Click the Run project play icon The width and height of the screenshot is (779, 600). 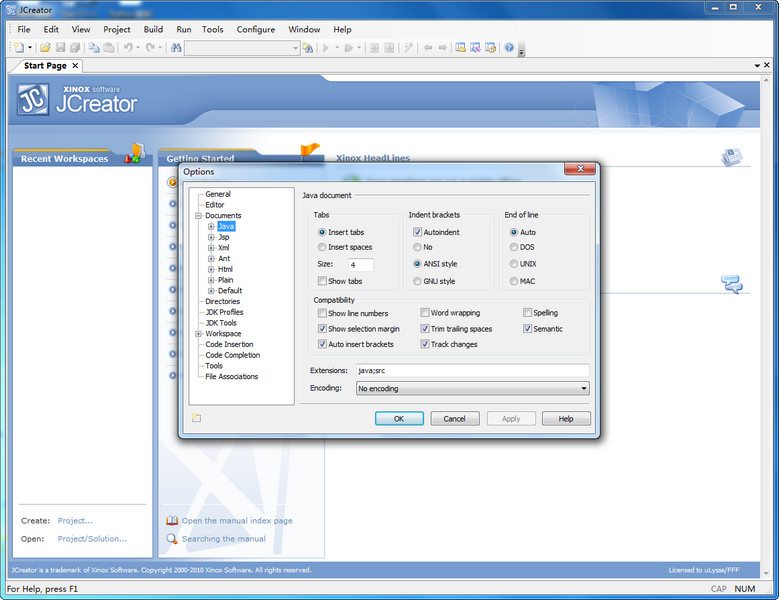coord(326,48)
